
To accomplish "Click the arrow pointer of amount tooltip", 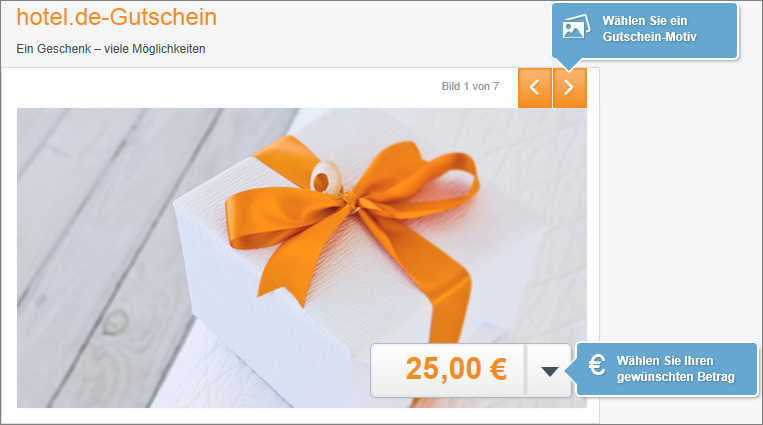I will point(570,371).
